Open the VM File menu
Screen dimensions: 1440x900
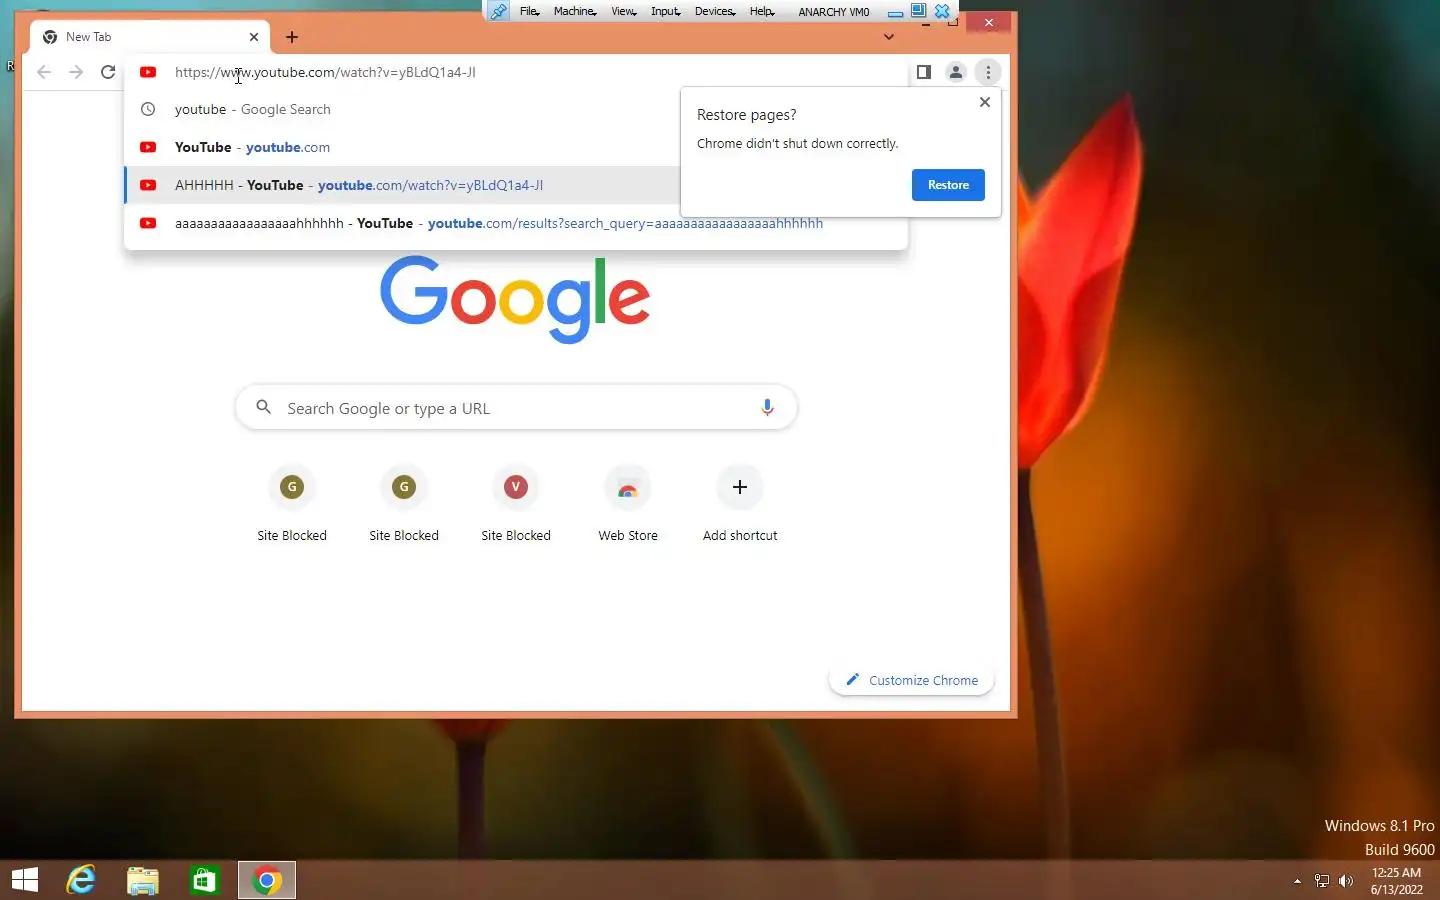coord(530,11)
